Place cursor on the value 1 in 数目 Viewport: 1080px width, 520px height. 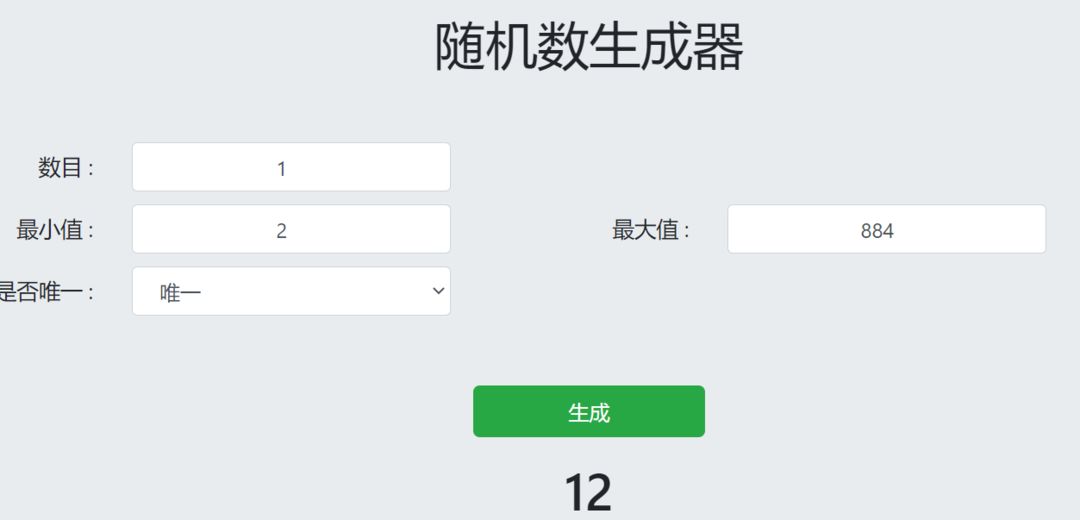coord(281,169)
